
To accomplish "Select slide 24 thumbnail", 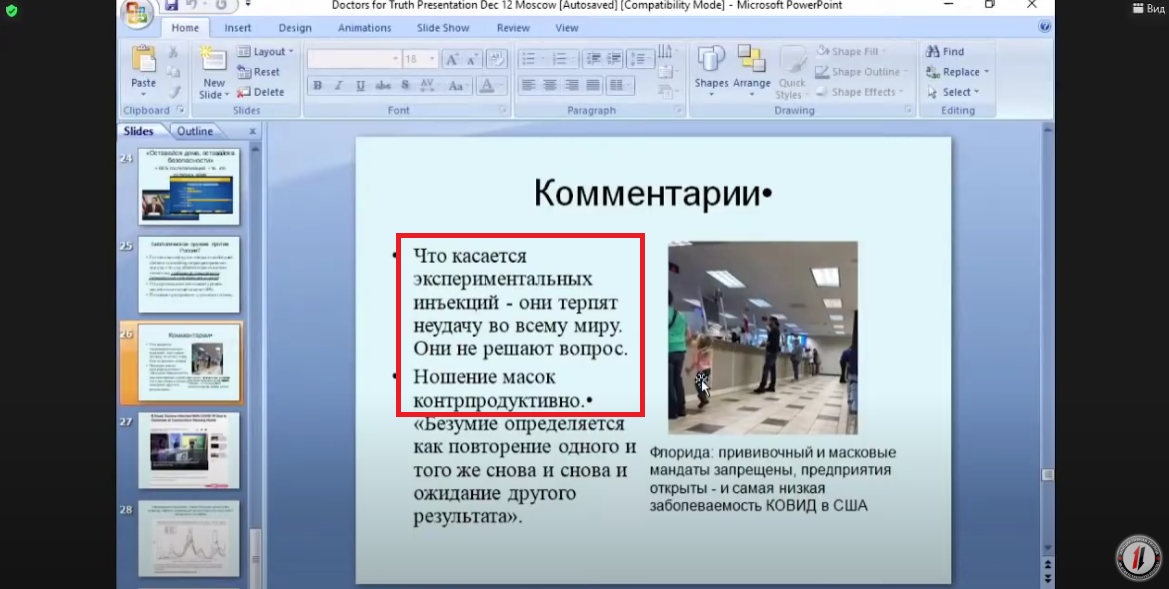I will coord(189,186).
